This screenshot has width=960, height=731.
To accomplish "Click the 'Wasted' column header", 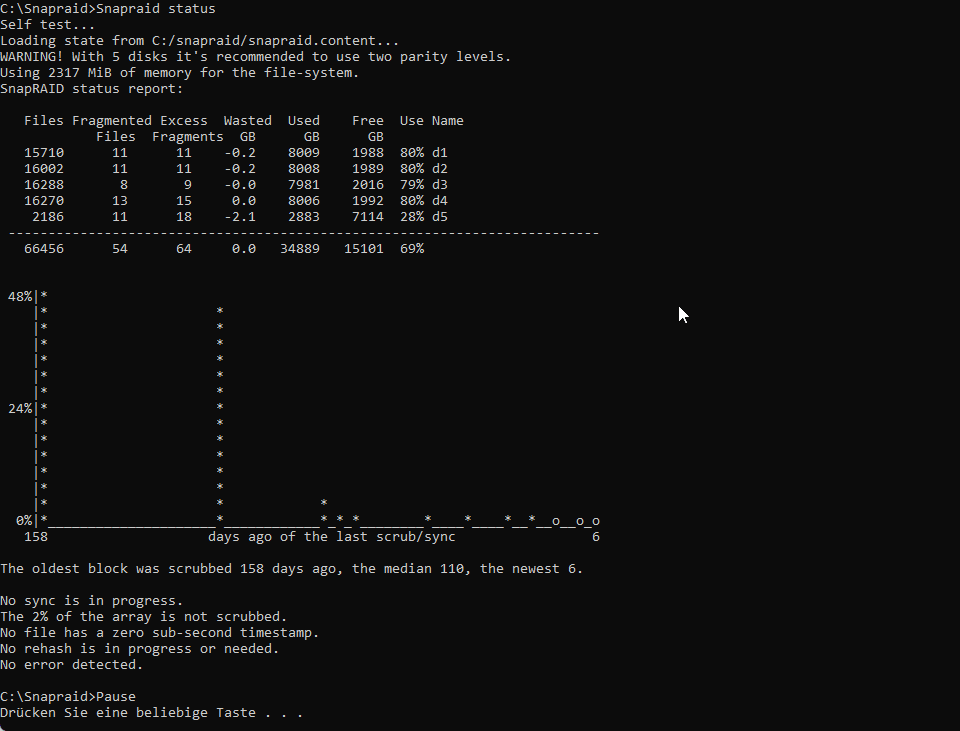I will click(247, 121).
